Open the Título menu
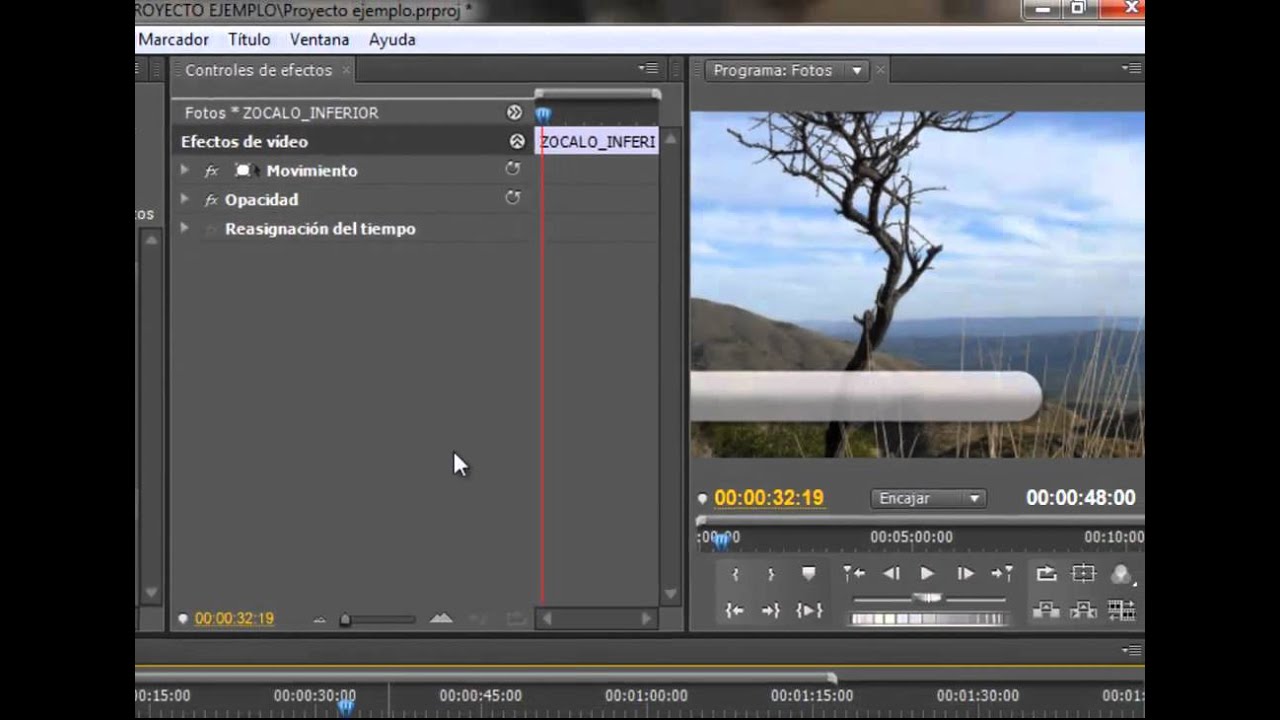The image size is (1280, 720). click(249, 40)
